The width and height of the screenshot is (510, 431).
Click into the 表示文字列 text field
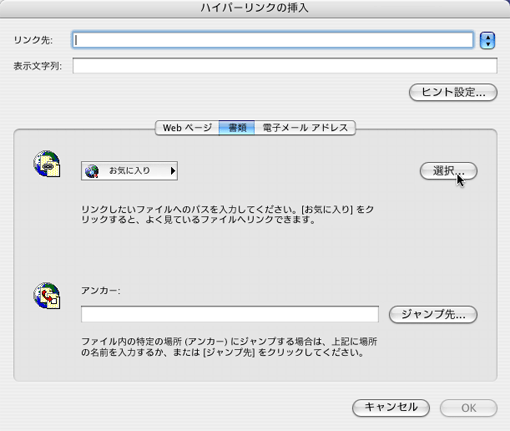pyautogui.click(x=285, y=66)
